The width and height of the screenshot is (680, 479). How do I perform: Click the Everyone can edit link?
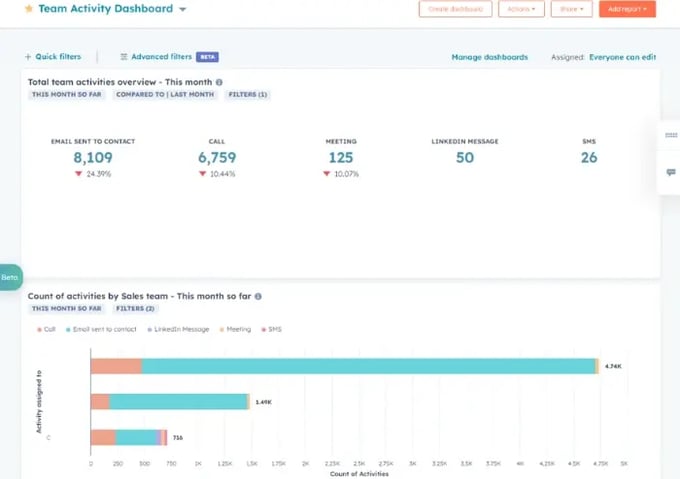tap(622, 57)
